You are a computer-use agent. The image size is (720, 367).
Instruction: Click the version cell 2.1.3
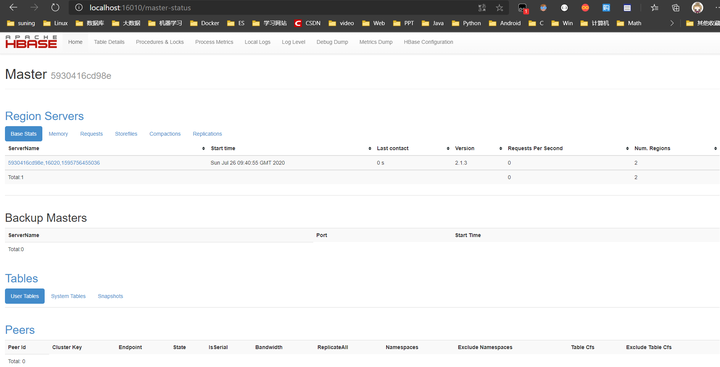click(x=461, y=163)
